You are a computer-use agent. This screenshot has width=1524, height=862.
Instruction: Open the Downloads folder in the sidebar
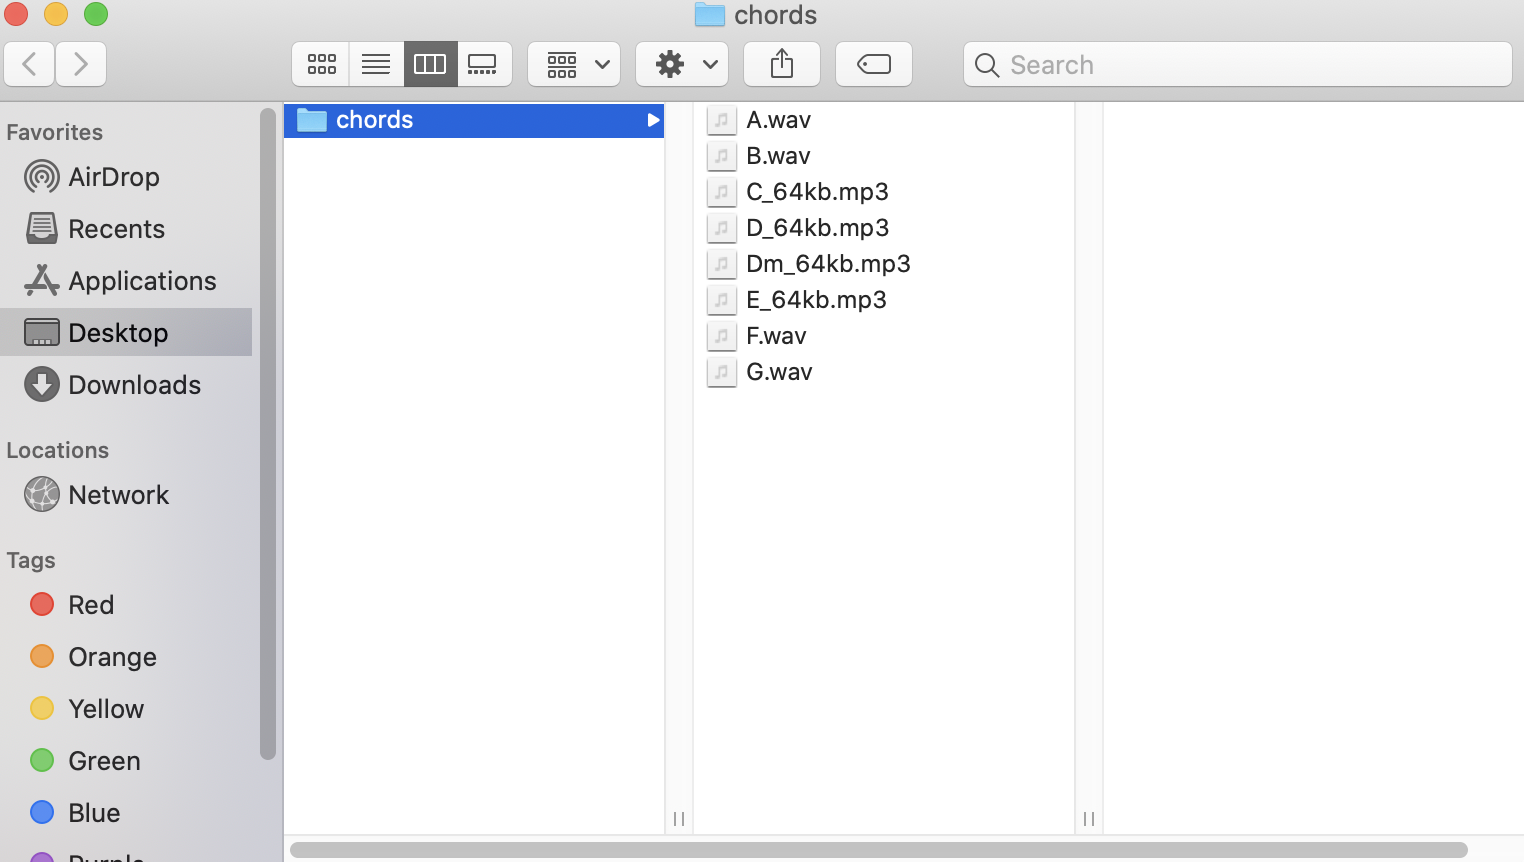pos(134,384)
